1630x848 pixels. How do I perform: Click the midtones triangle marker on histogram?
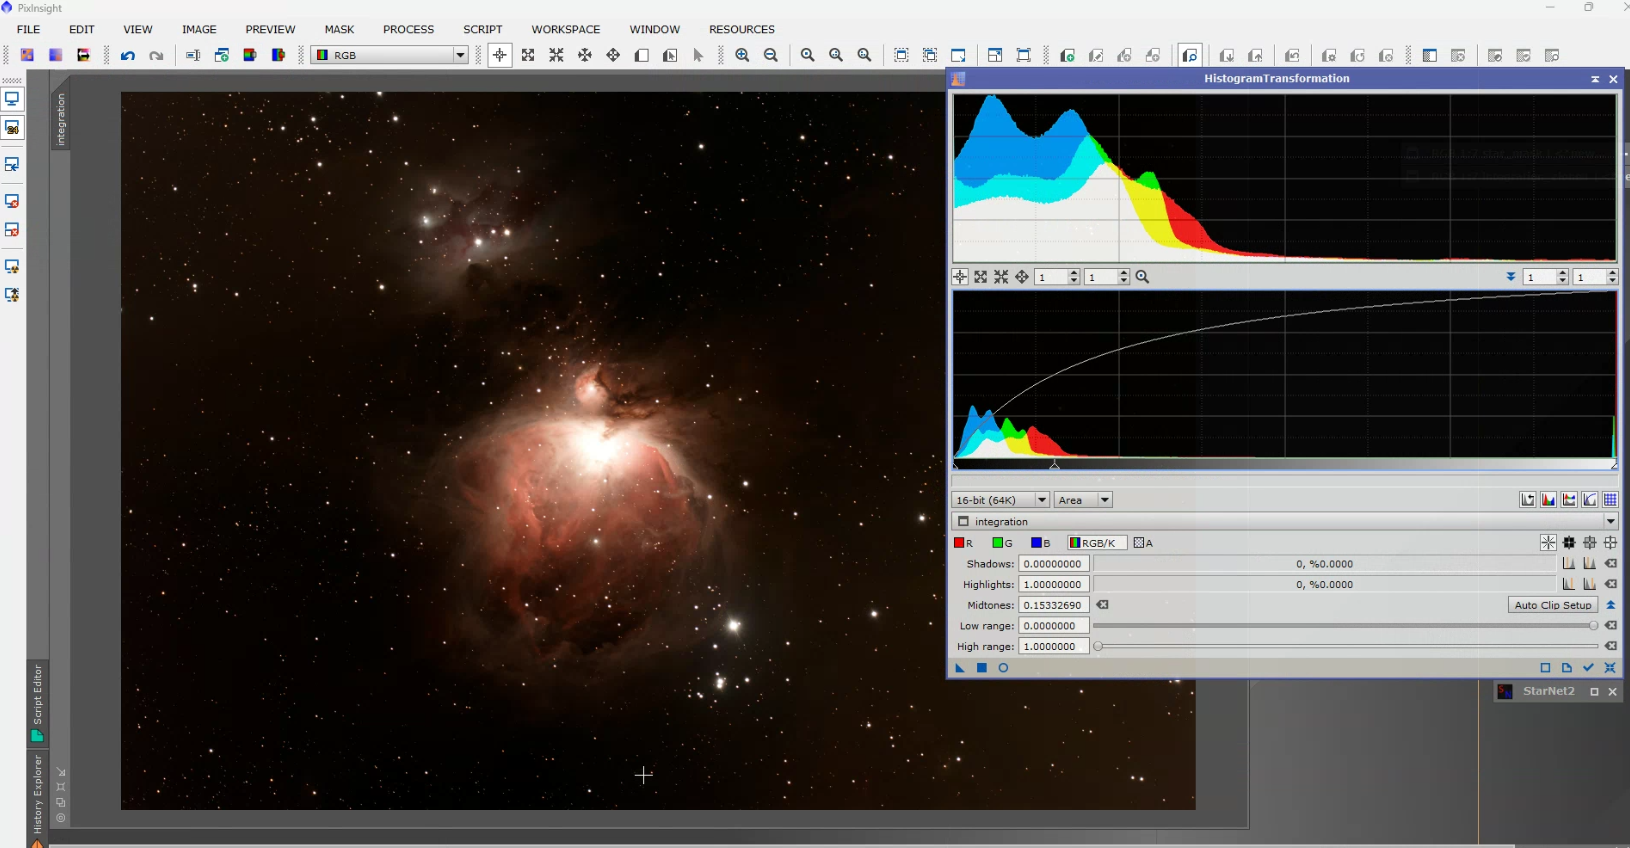click(1054, 465)
